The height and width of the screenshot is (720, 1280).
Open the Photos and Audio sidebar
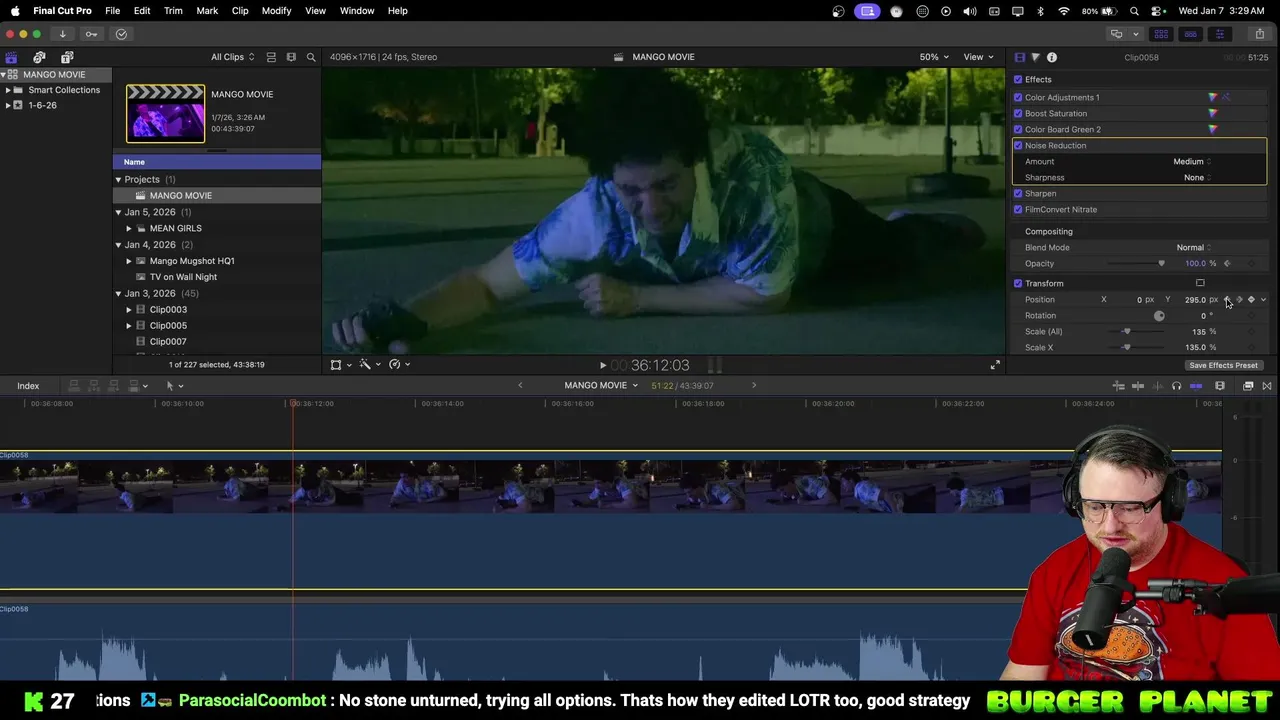coord(39,57)
